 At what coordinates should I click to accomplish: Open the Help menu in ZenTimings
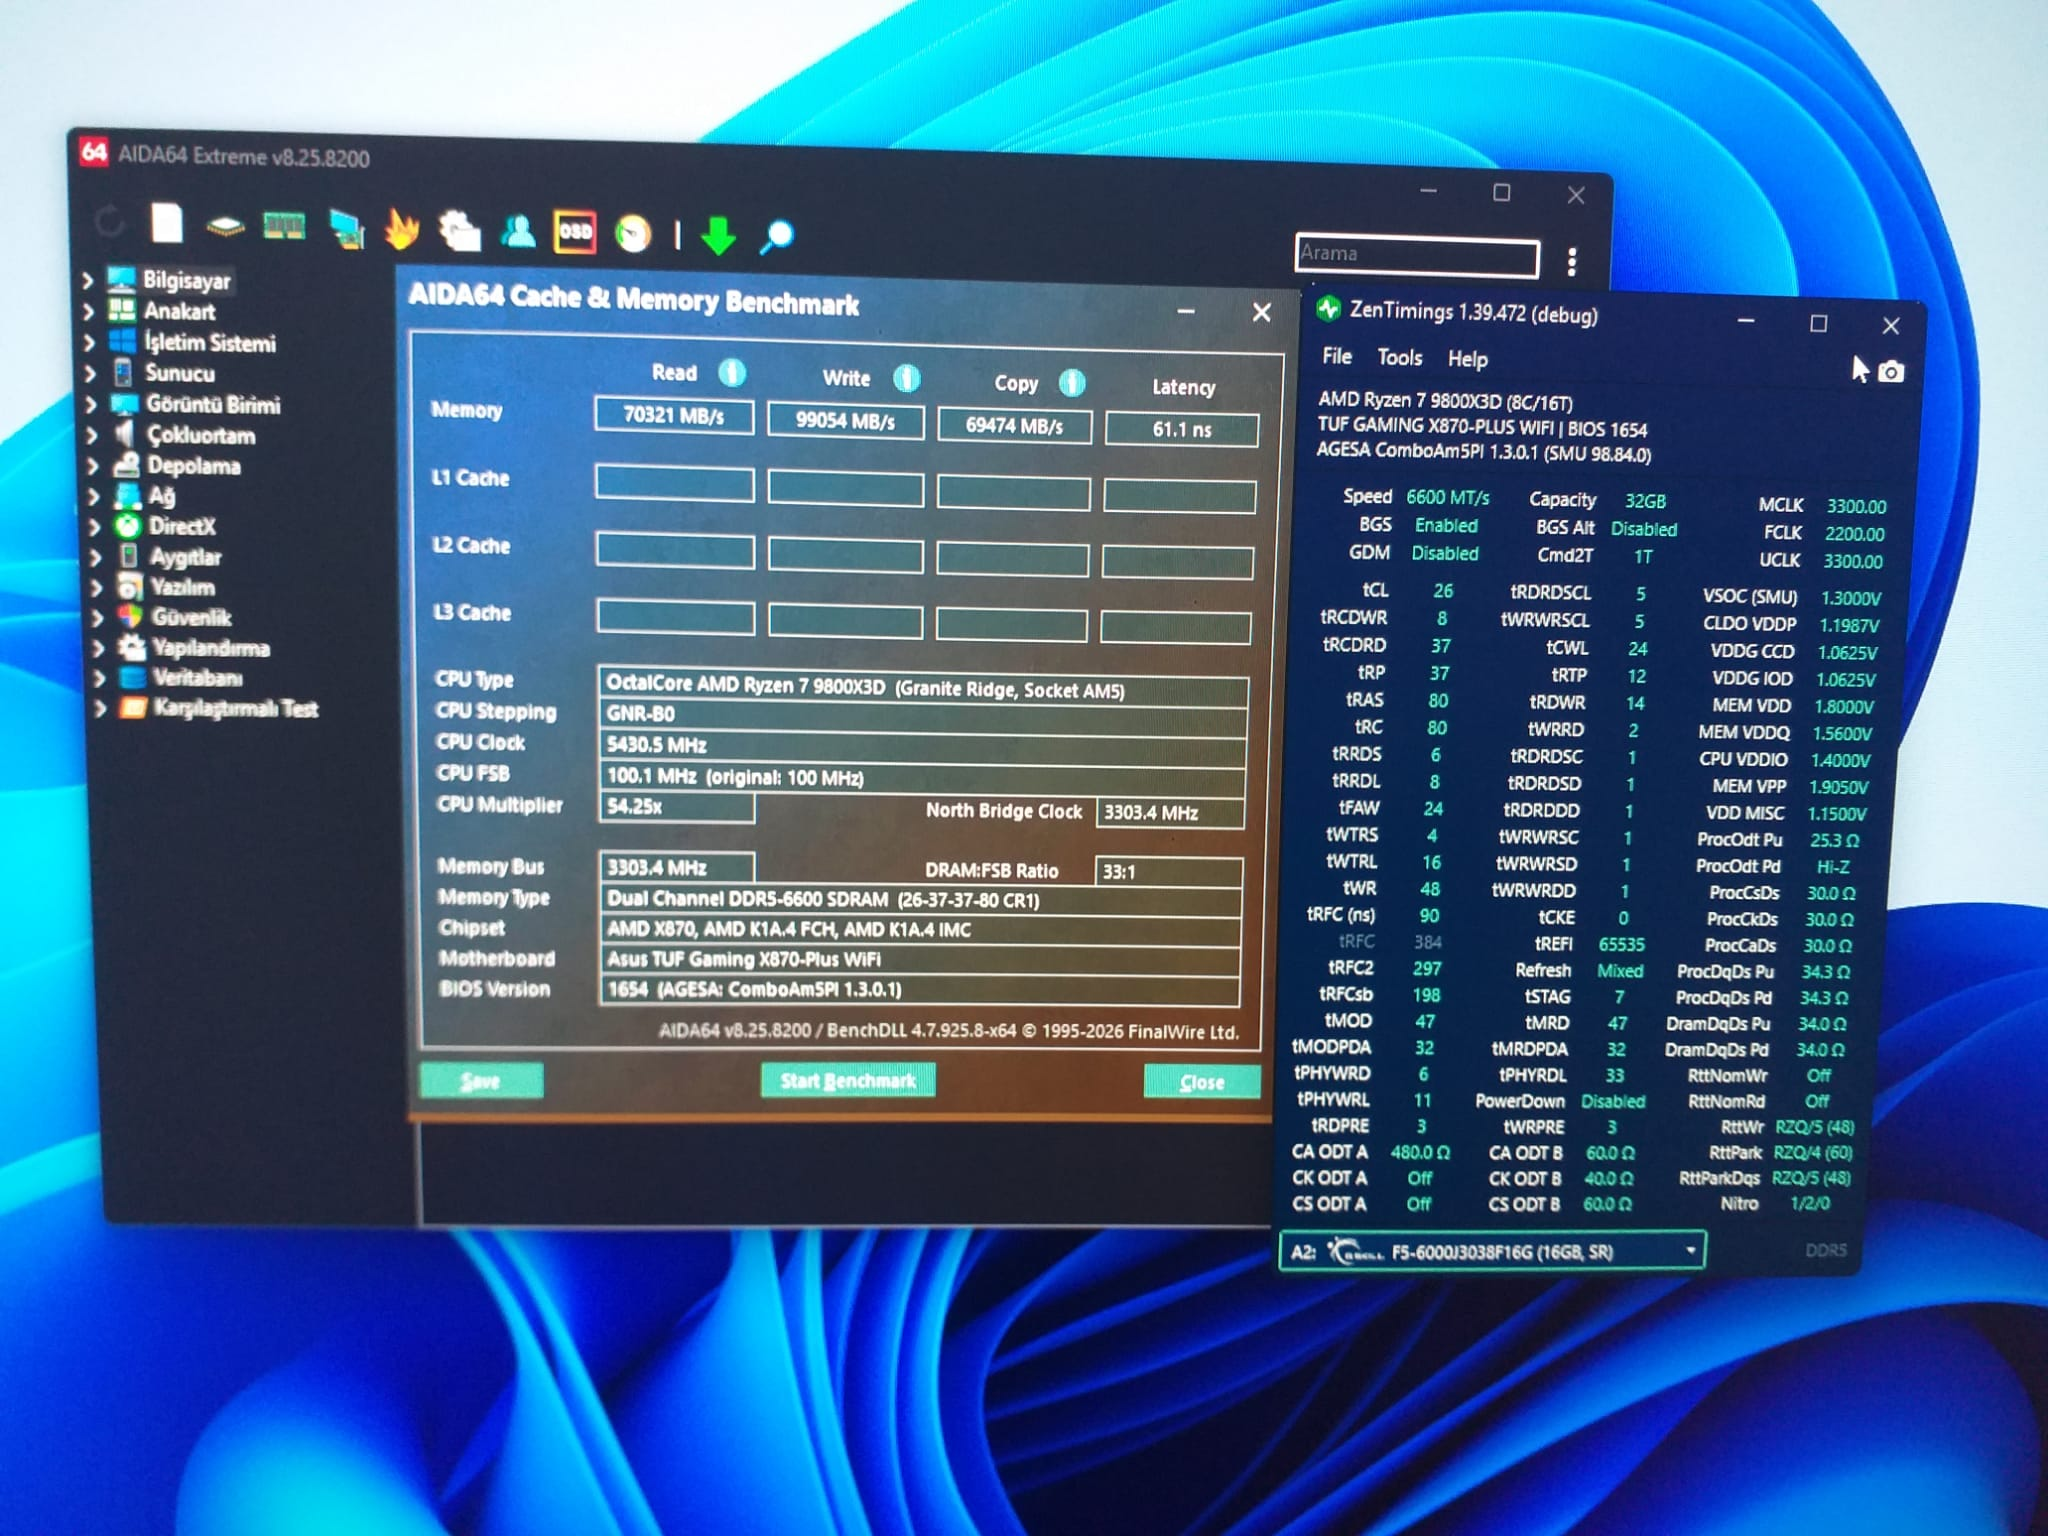1467,359
